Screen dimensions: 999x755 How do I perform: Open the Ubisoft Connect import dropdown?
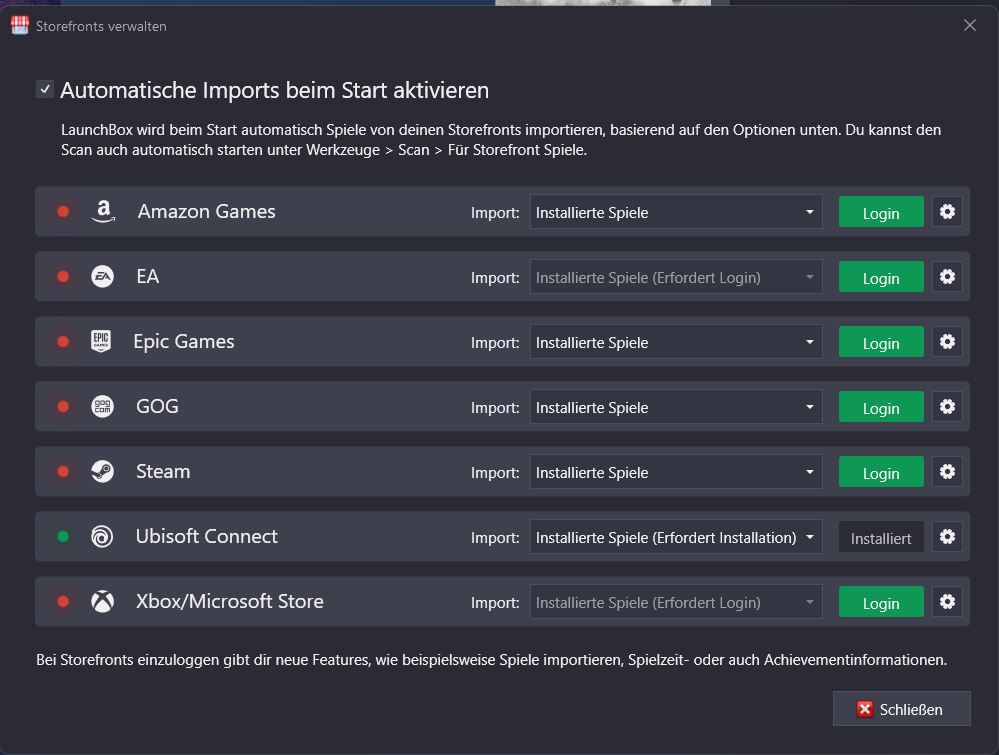click(676, 537)
